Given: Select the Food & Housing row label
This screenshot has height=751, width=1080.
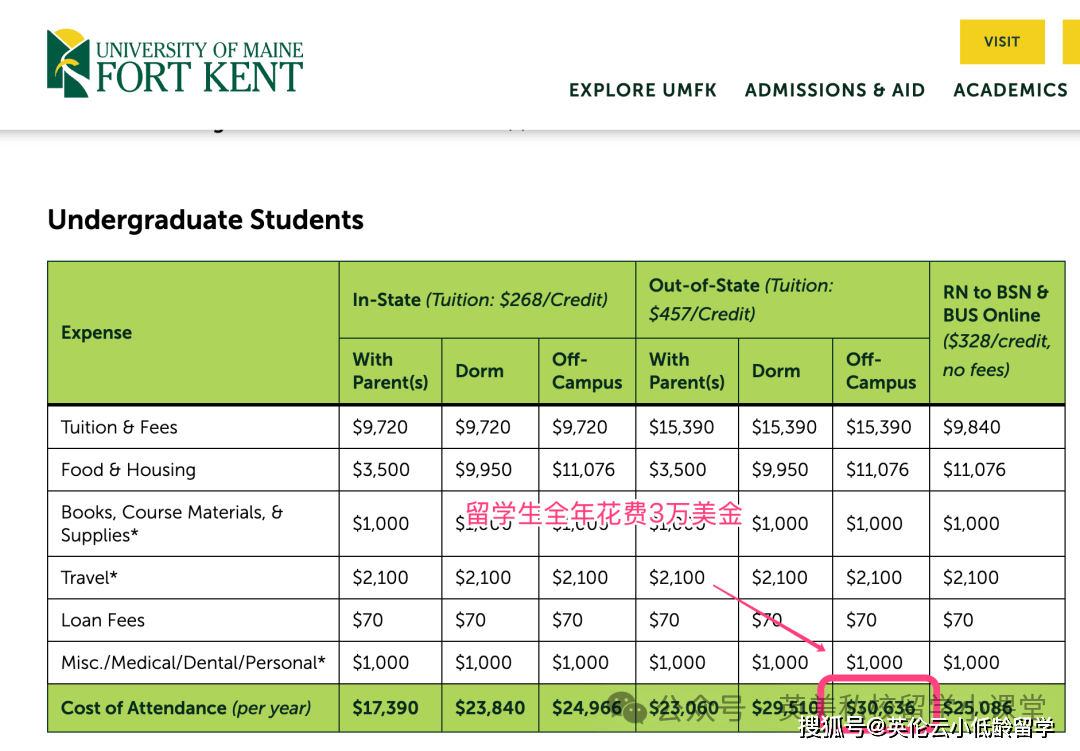Looking at the screenshot, I should (128, 470).
